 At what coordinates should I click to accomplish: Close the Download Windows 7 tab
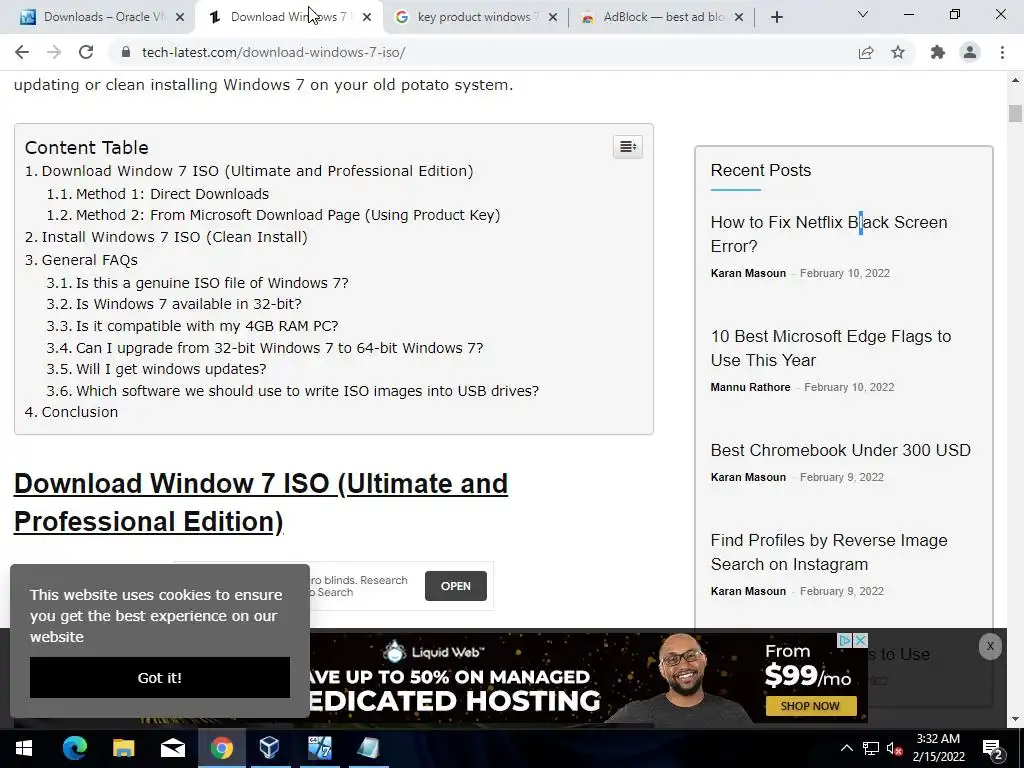coord(367,17)
